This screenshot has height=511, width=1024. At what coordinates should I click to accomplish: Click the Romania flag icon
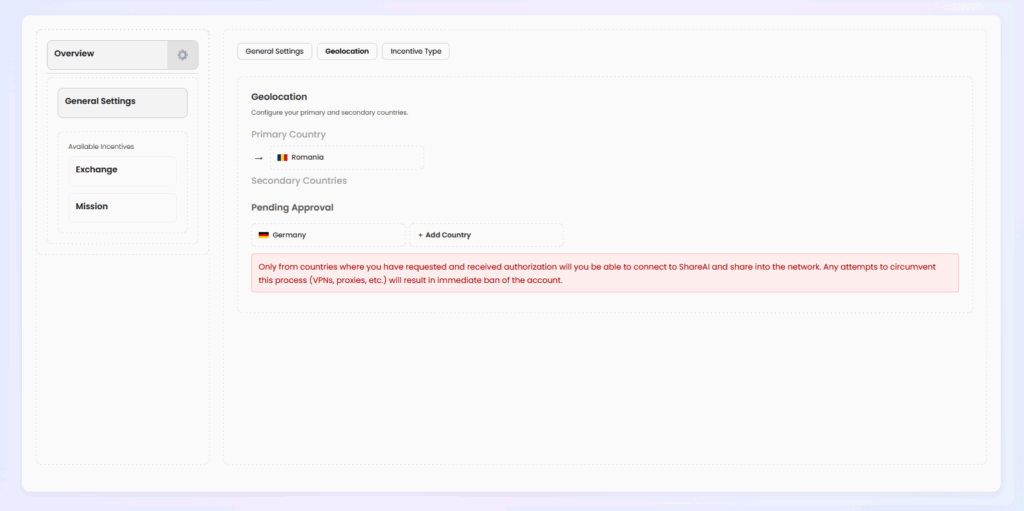(x=282, y=158)
